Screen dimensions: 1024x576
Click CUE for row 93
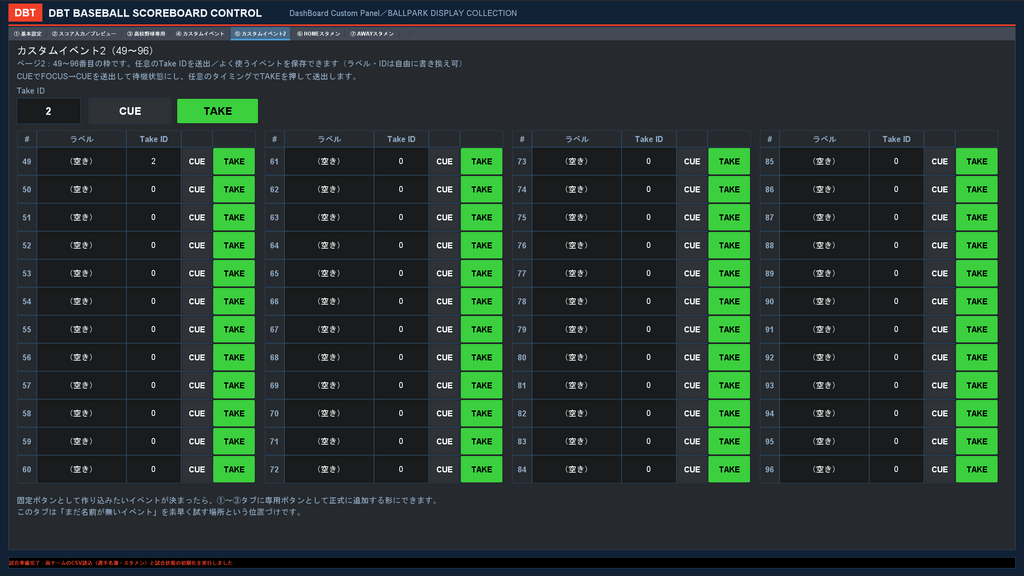pos(939,385)
